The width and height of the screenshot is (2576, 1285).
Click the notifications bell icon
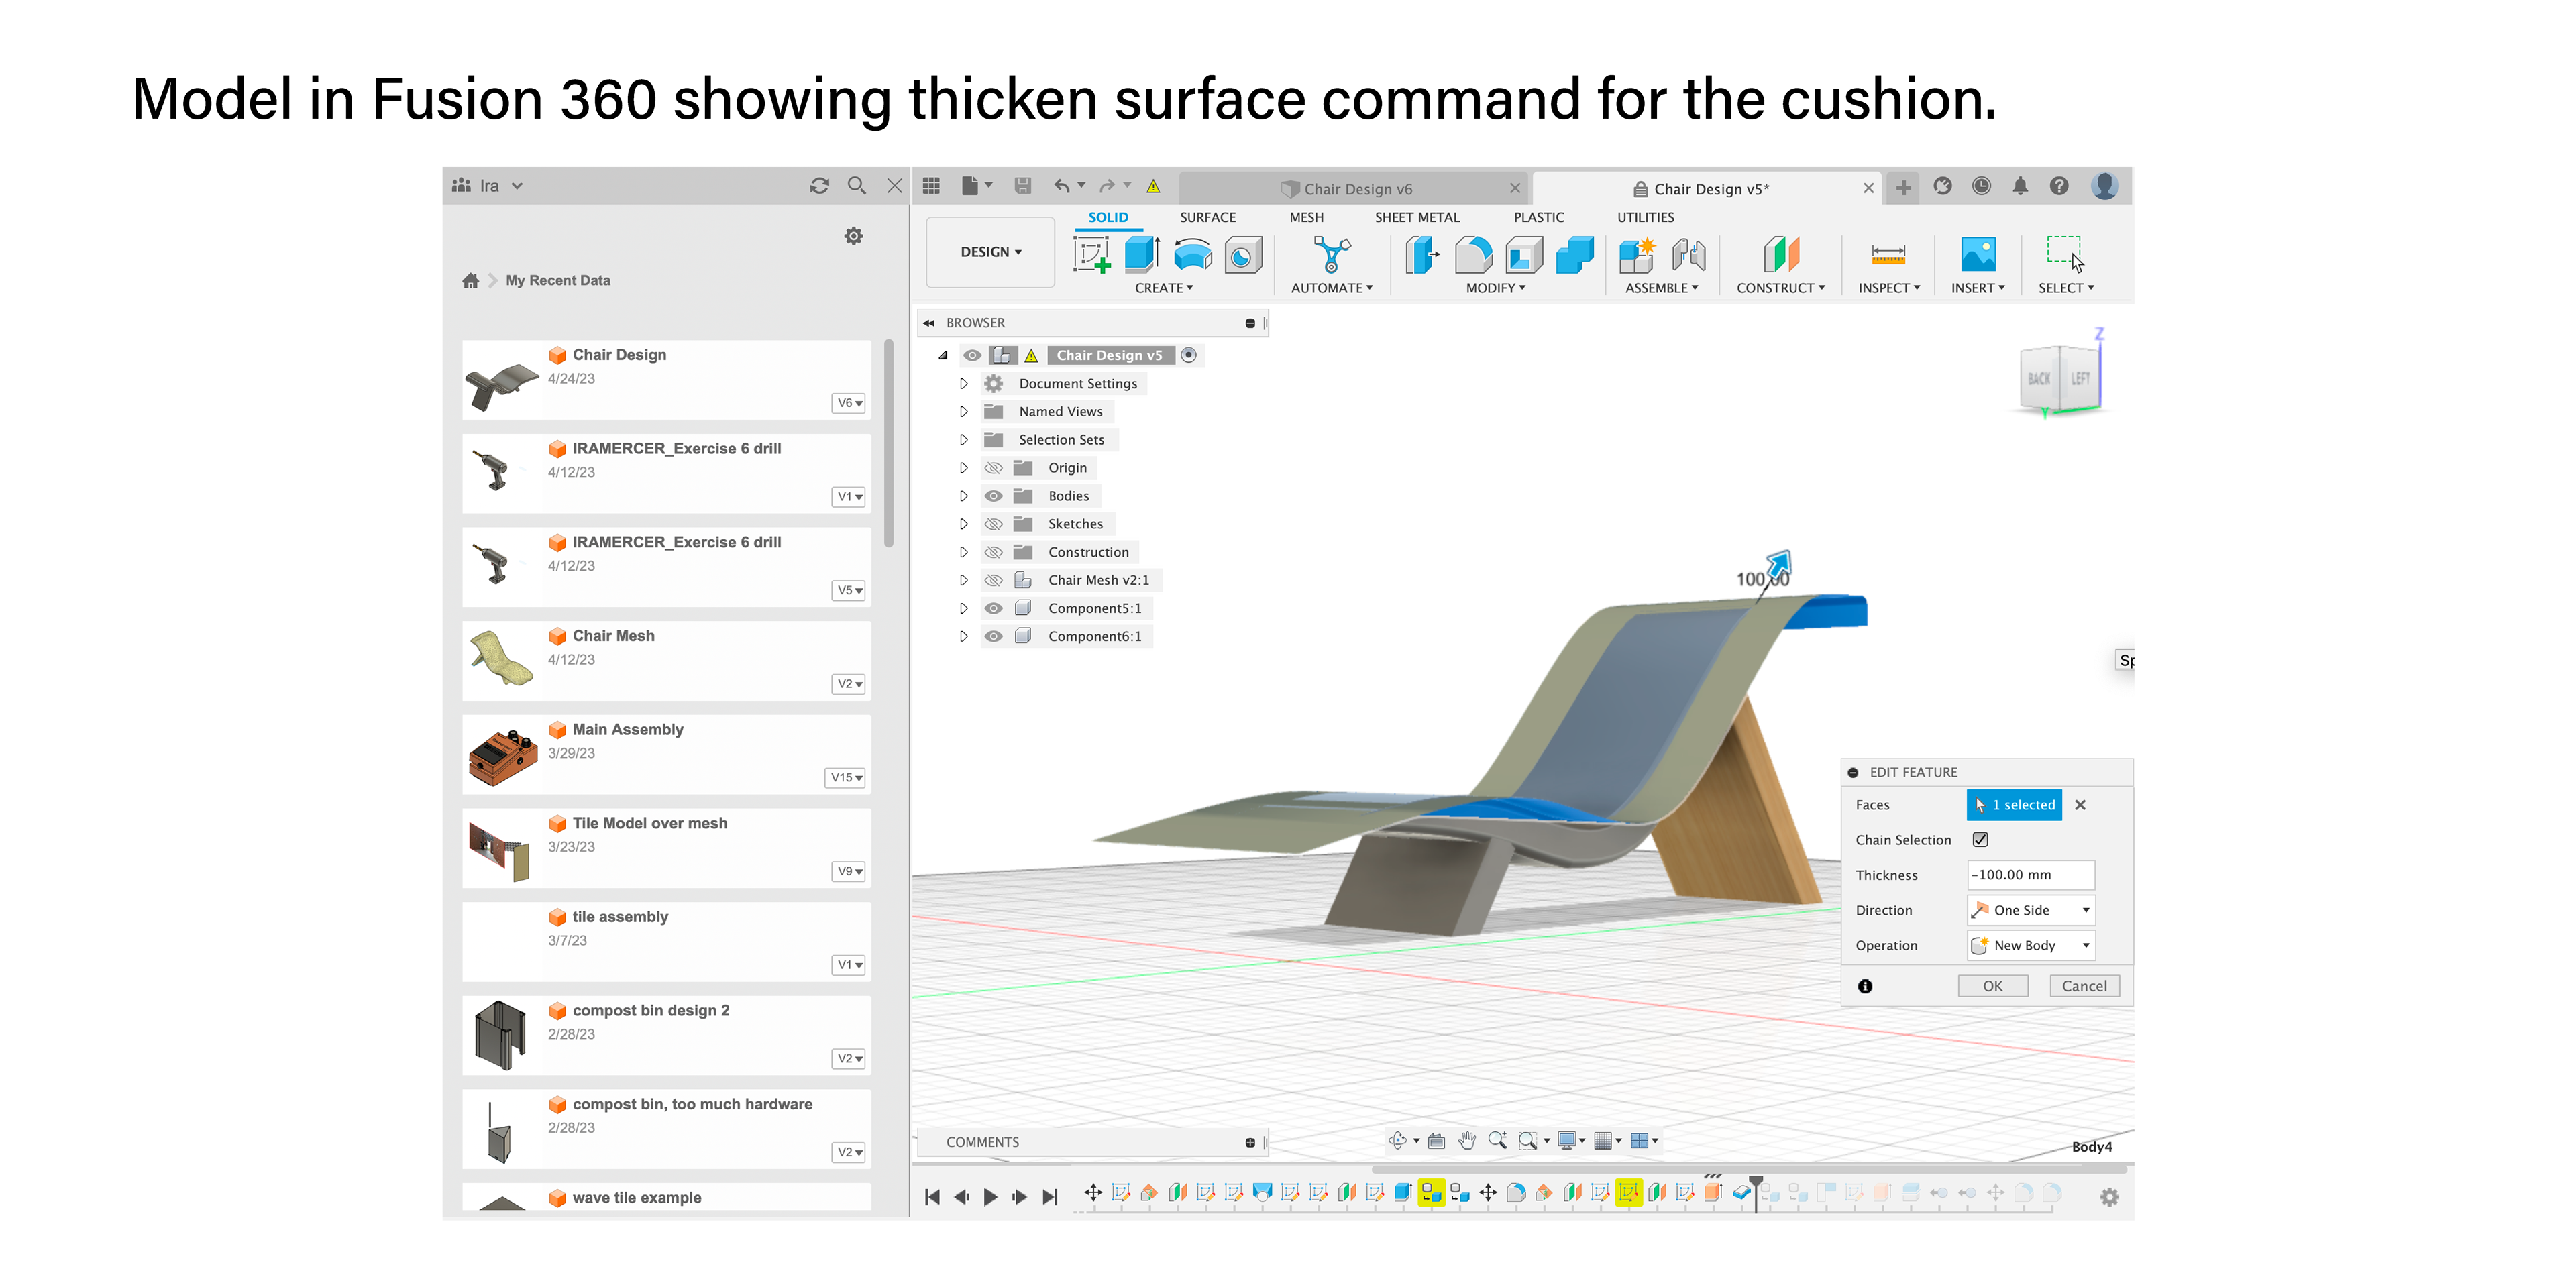2020,186
